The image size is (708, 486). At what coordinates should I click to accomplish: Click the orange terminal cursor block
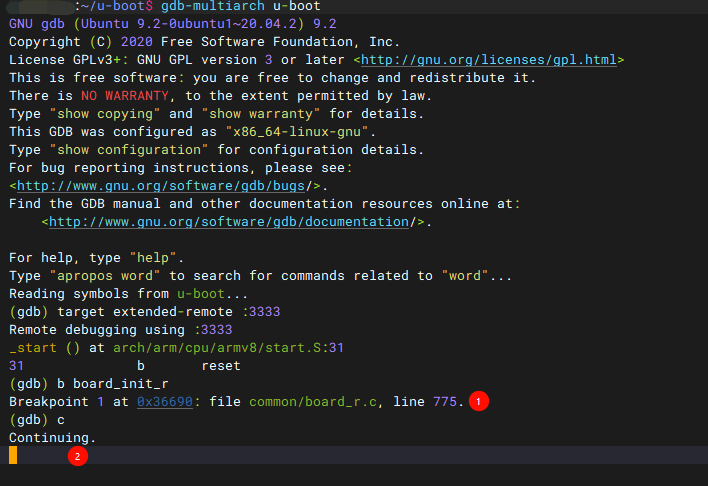click(x=13, y=456)
